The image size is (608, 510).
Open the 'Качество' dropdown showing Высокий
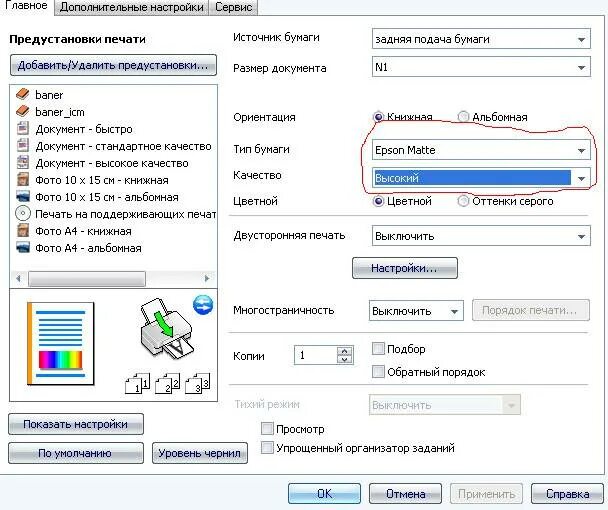pos(481,178)
